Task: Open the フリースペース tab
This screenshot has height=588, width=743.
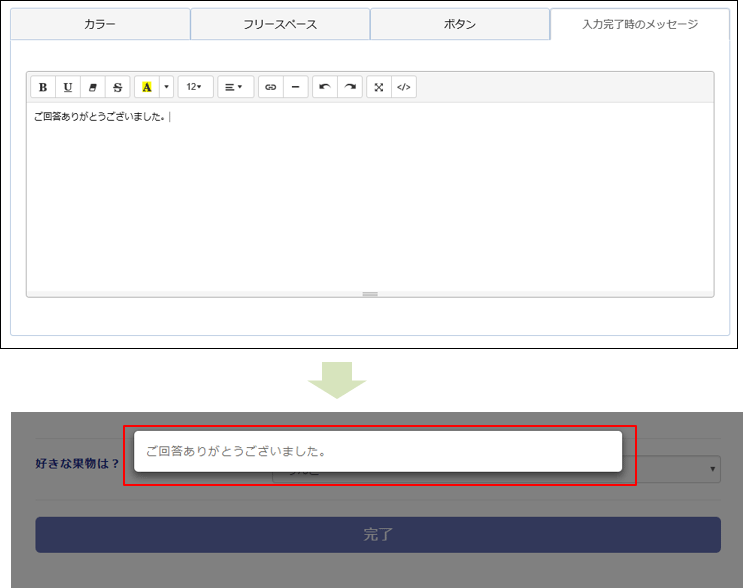Action: (x=280, y=24)
